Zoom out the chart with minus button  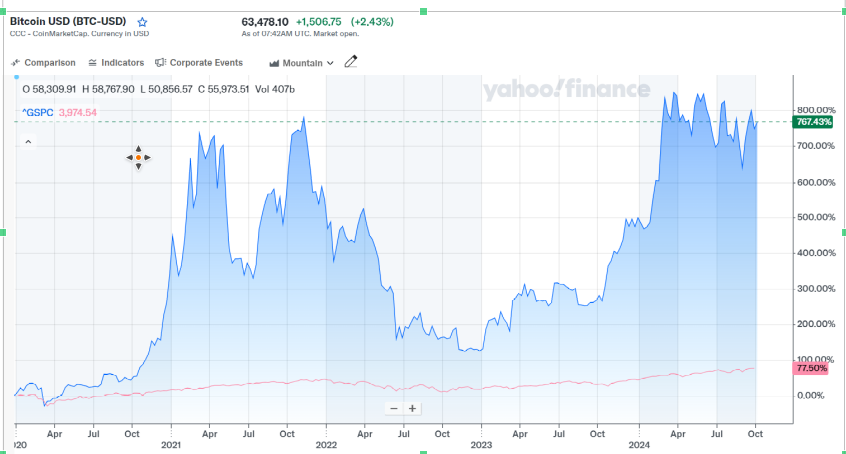[x=394, y=409]
